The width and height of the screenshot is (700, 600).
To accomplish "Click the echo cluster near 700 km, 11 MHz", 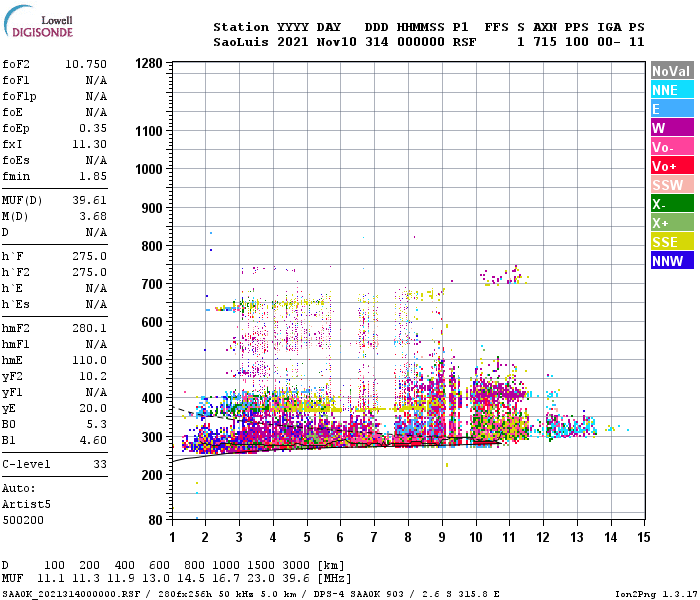I will click(x=504, y=275).
